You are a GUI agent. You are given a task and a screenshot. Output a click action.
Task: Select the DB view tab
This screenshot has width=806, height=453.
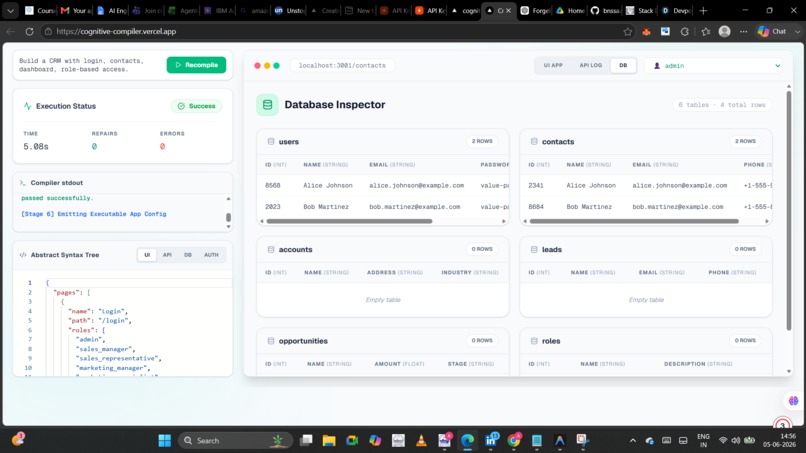pyautogui.click(x=623, y=65)
